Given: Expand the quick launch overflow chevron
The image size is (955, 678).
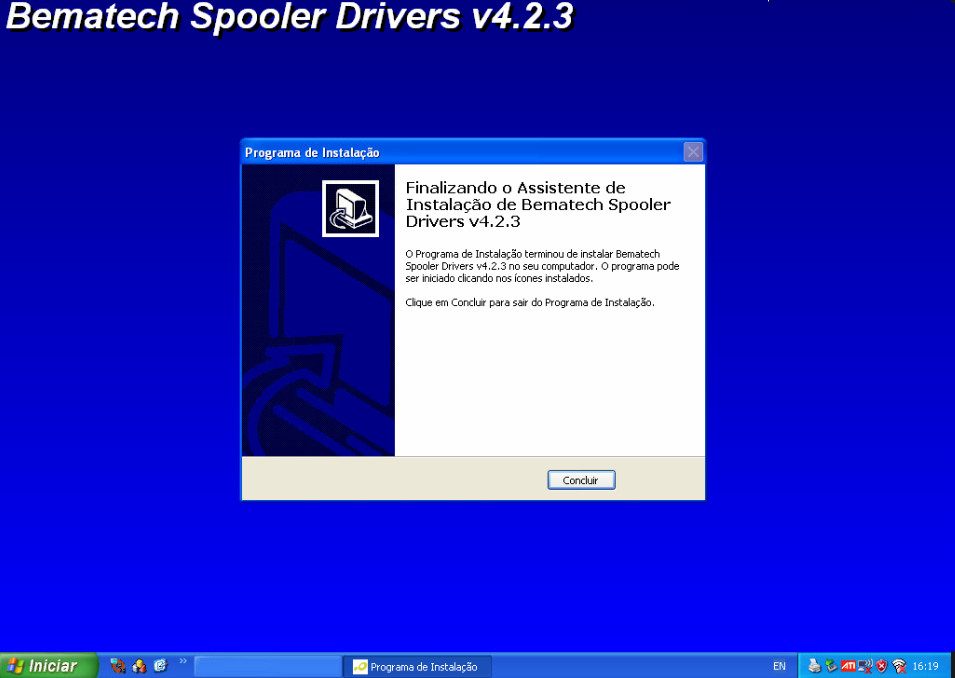Looking at the screenshot, I should pyautogui.click(x=183, y=661).
